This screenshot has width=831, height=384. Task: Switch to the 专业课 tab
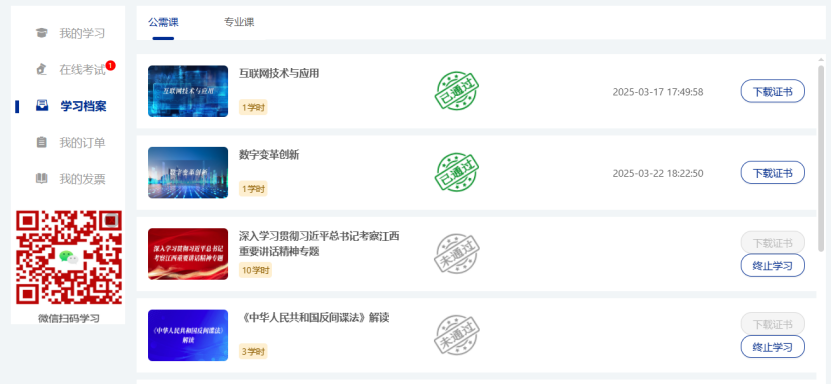point(239,22)
